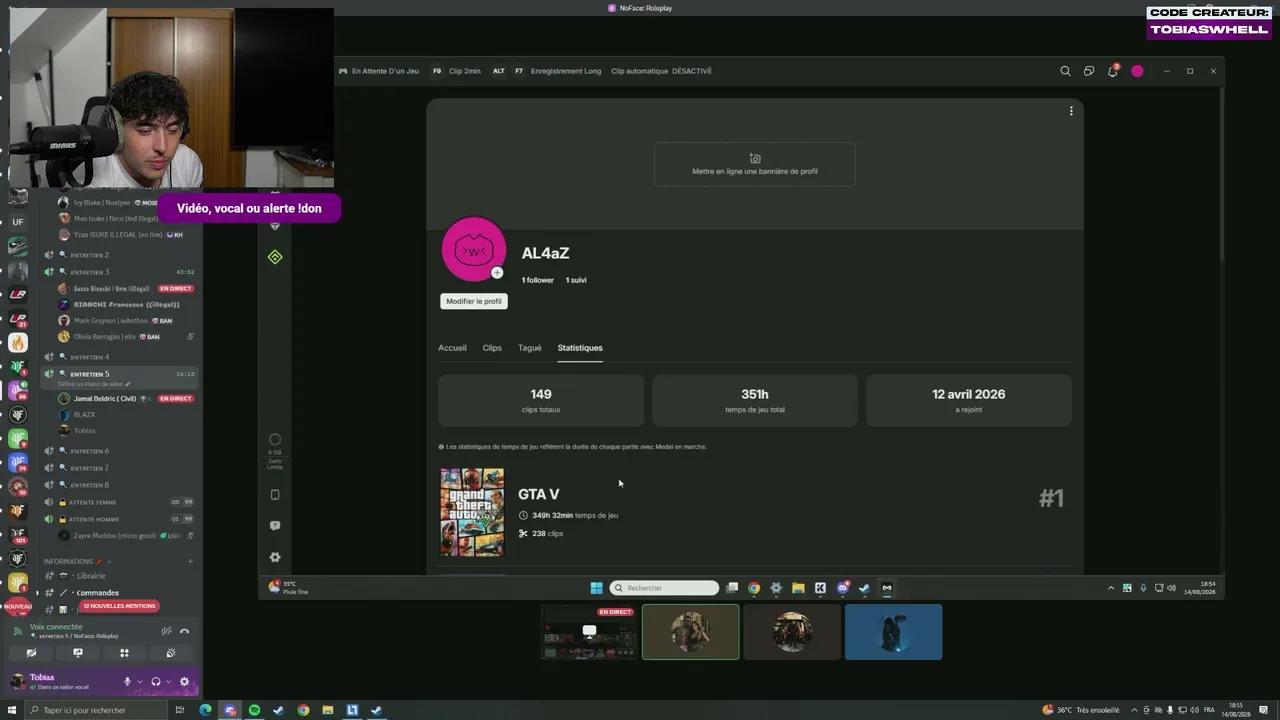Select the Statistiques tab
Image resolution: width=1280 pixels, height=720 pixels.
[580, 348]
